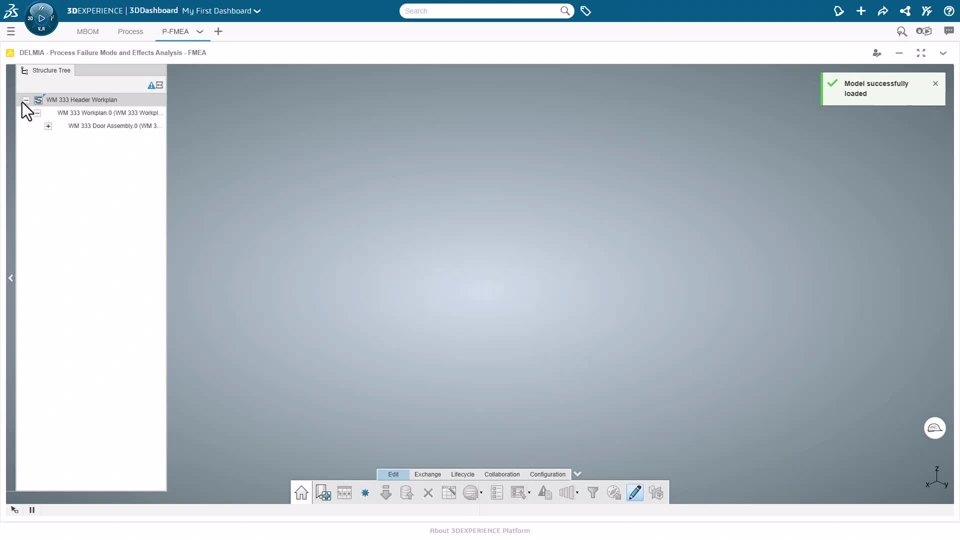Click the grid with pencil toolbar icon
Image resolution: width=960 pixels, height=540 pixels.
(449, 493)
